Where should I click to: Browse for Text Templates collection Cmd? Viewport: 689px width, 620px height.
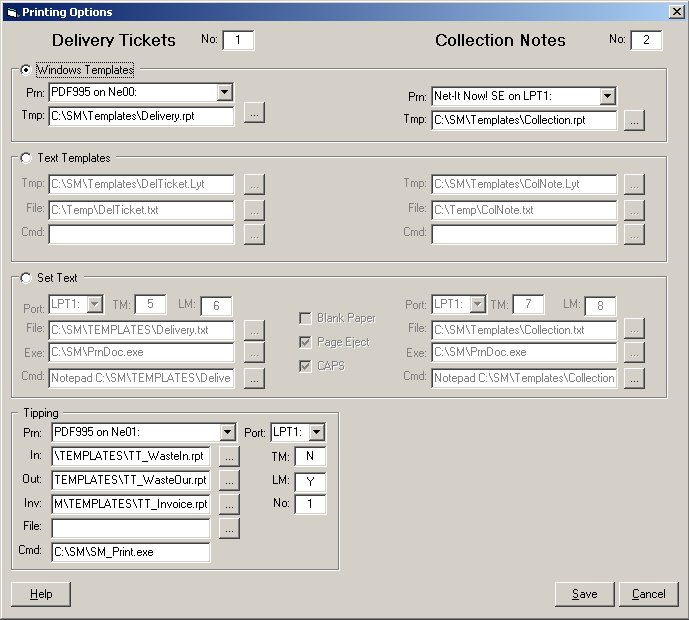634,234
